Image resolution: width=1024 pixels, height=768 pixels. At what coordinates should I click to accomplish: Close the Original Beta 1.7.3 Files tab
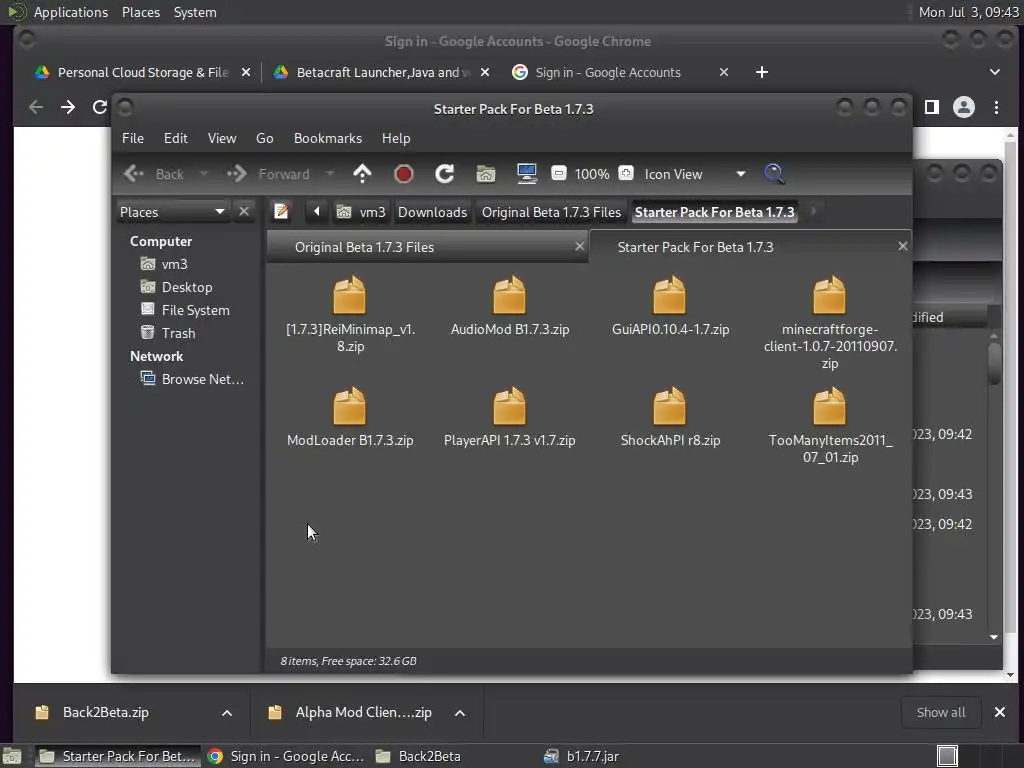pyautogui.click(x=579, y=246)
